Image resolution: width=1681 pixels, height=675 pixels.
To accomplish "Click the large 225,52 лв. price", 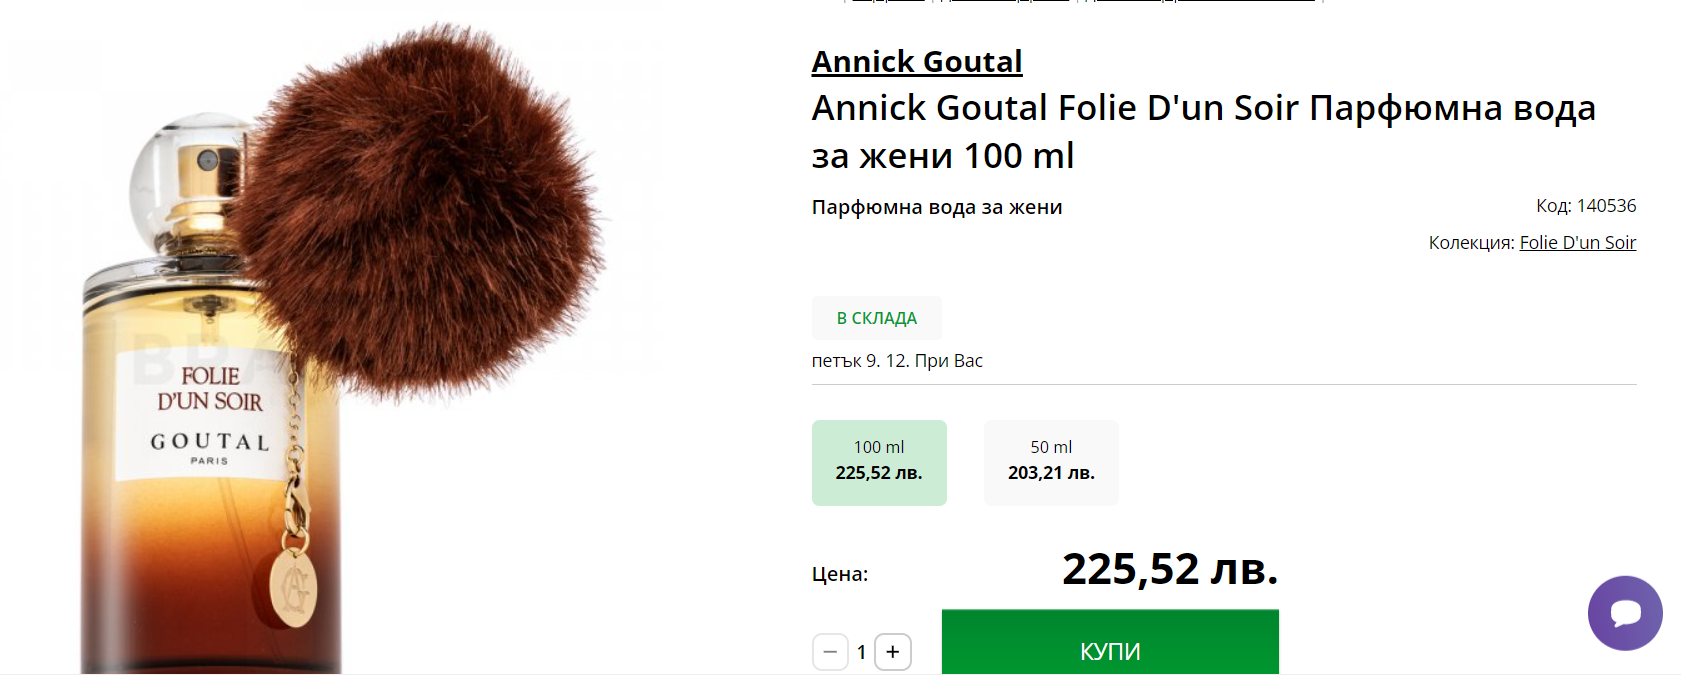I will pyautogui.click(x=1170, y=569).
